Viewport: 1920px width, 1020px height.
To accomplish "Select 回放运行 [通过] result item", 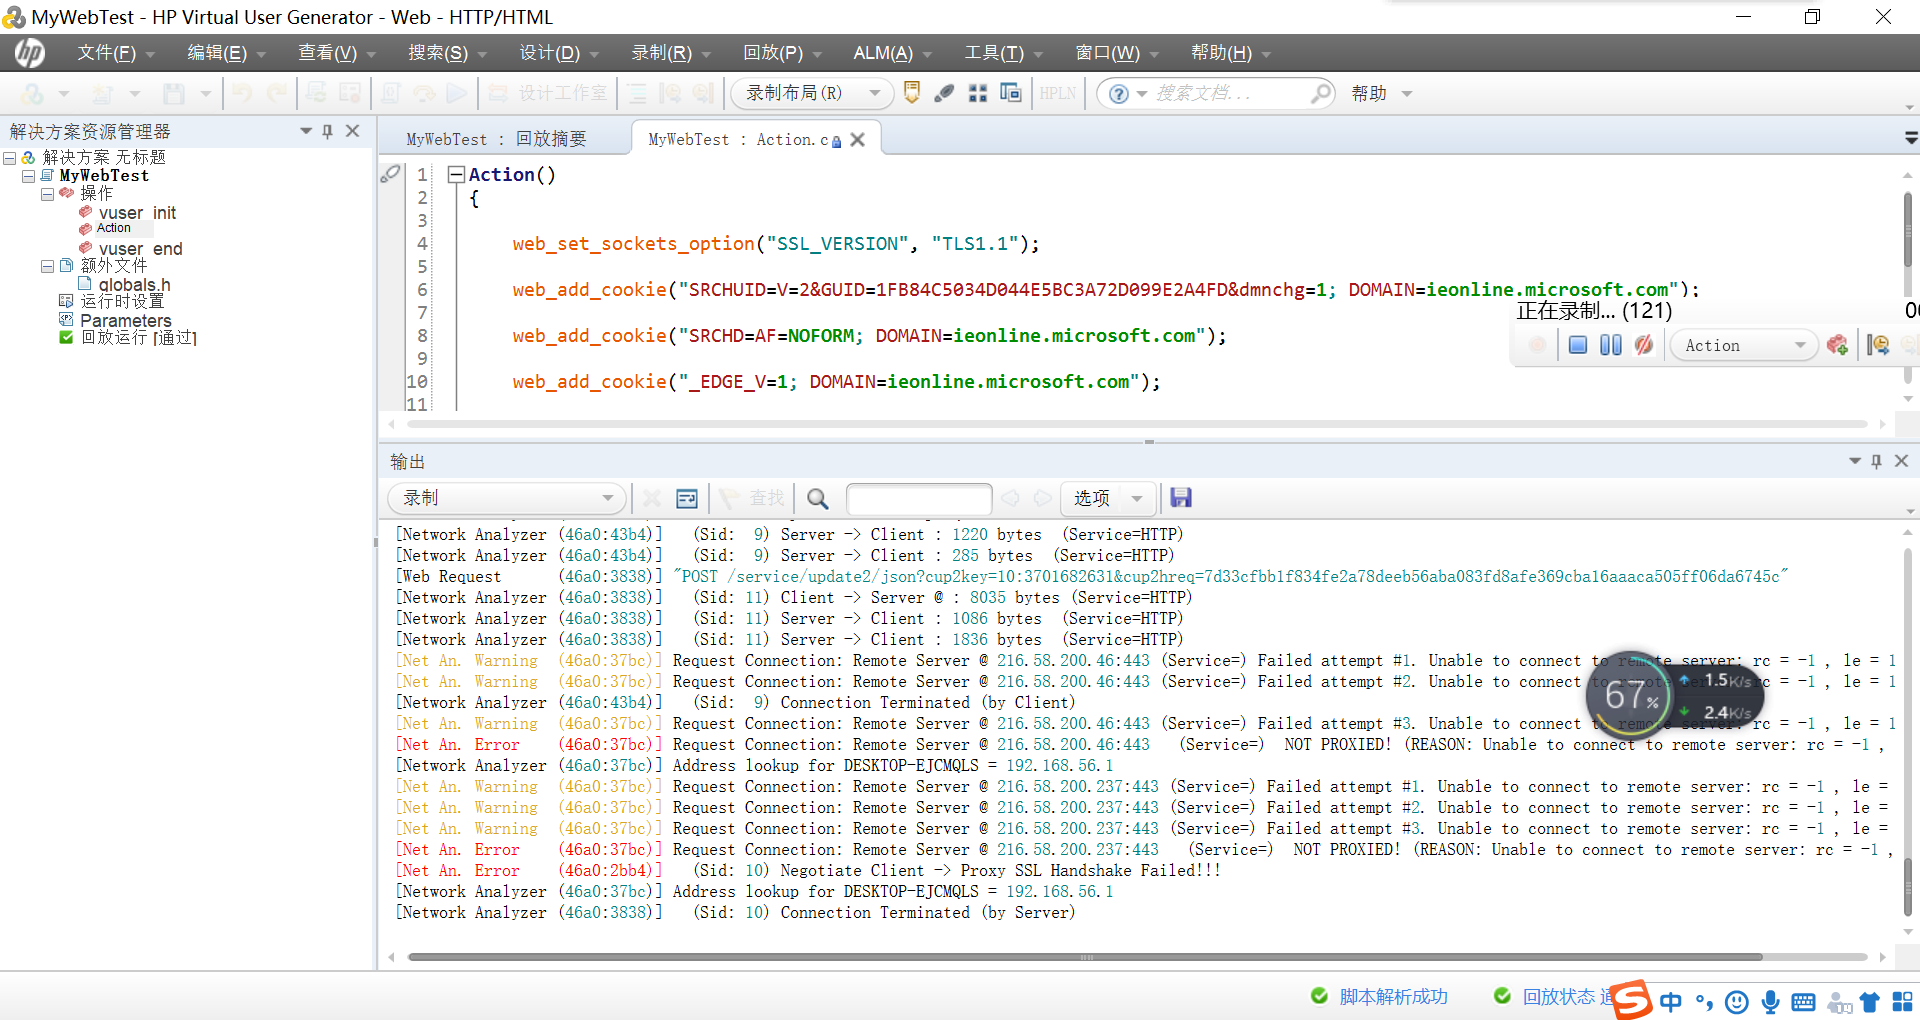I will (138, 338).
